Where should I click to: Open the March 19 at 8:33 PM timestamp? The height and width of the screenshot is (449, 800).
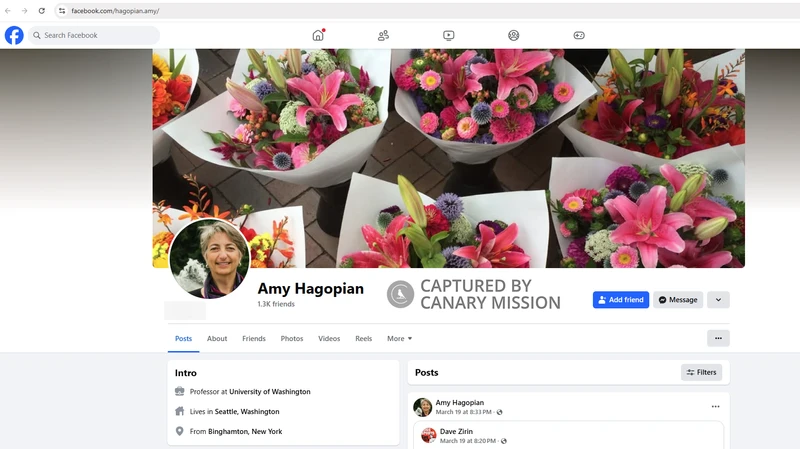[x=464, y=412]
